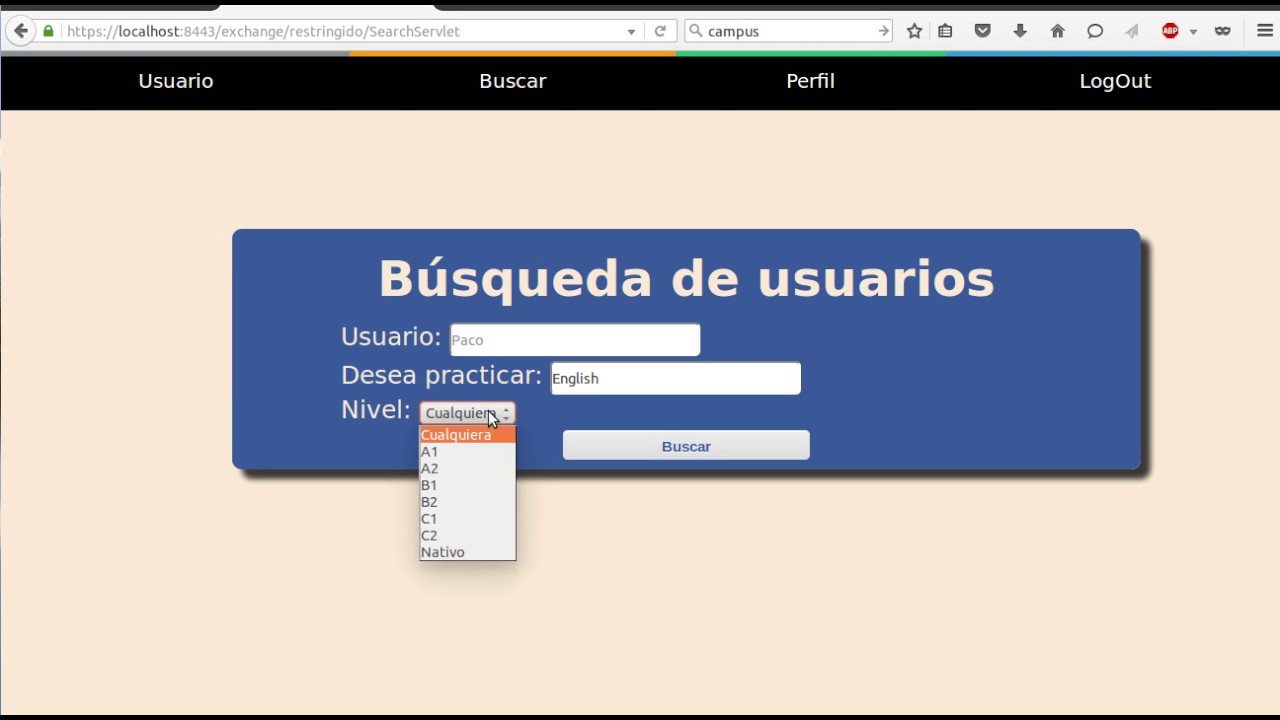
Task: Select A1 level option
Action: tap(467, 452)
